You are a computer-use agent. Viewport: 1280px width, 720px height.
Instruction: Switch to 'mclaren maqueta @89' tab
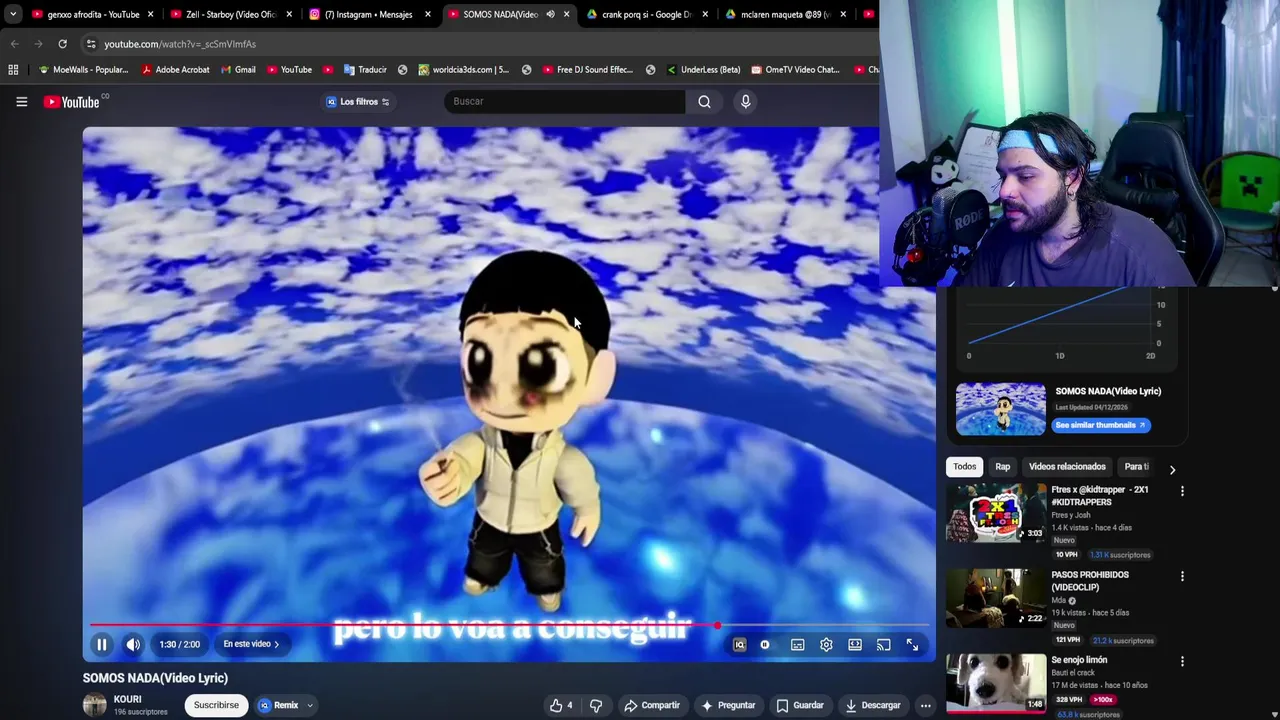[x=783, y=14]
